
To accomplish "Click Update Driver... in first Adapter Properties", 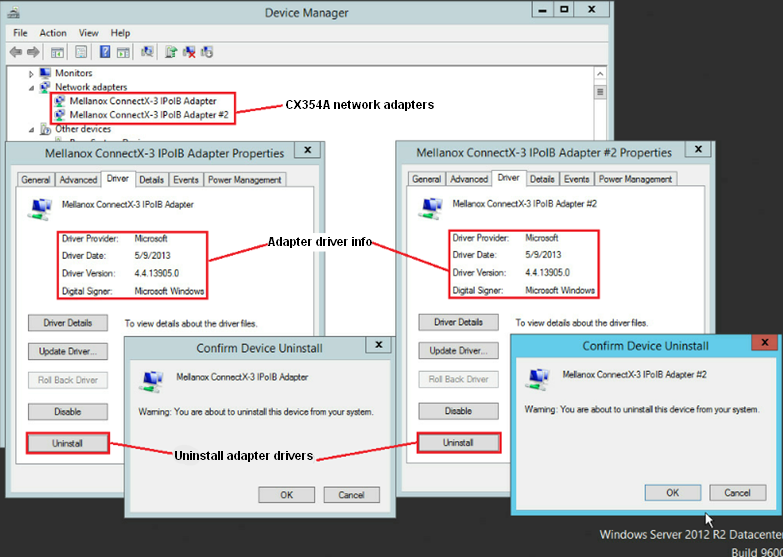I will 68,351.
